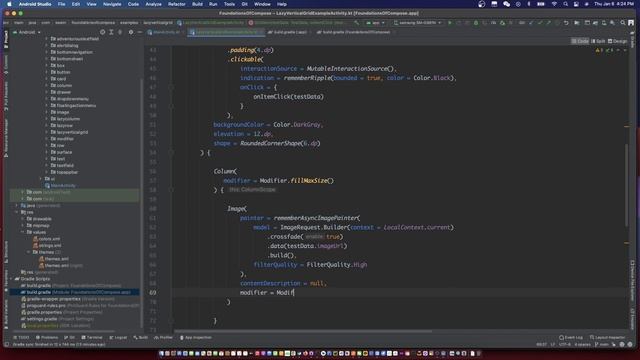640x360 pixels.
Task: Click 'onItemClick(testData)' in editor
Action: tap(288, 97)
